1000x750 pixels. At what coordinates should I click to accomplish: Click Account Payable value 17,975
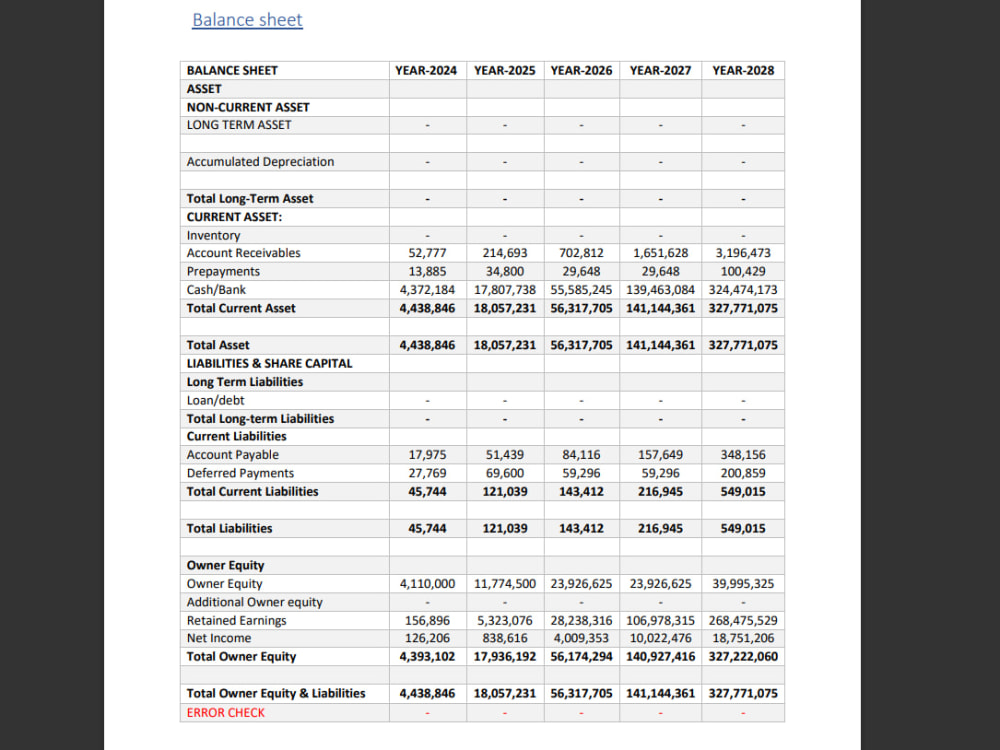coord(427,455)
